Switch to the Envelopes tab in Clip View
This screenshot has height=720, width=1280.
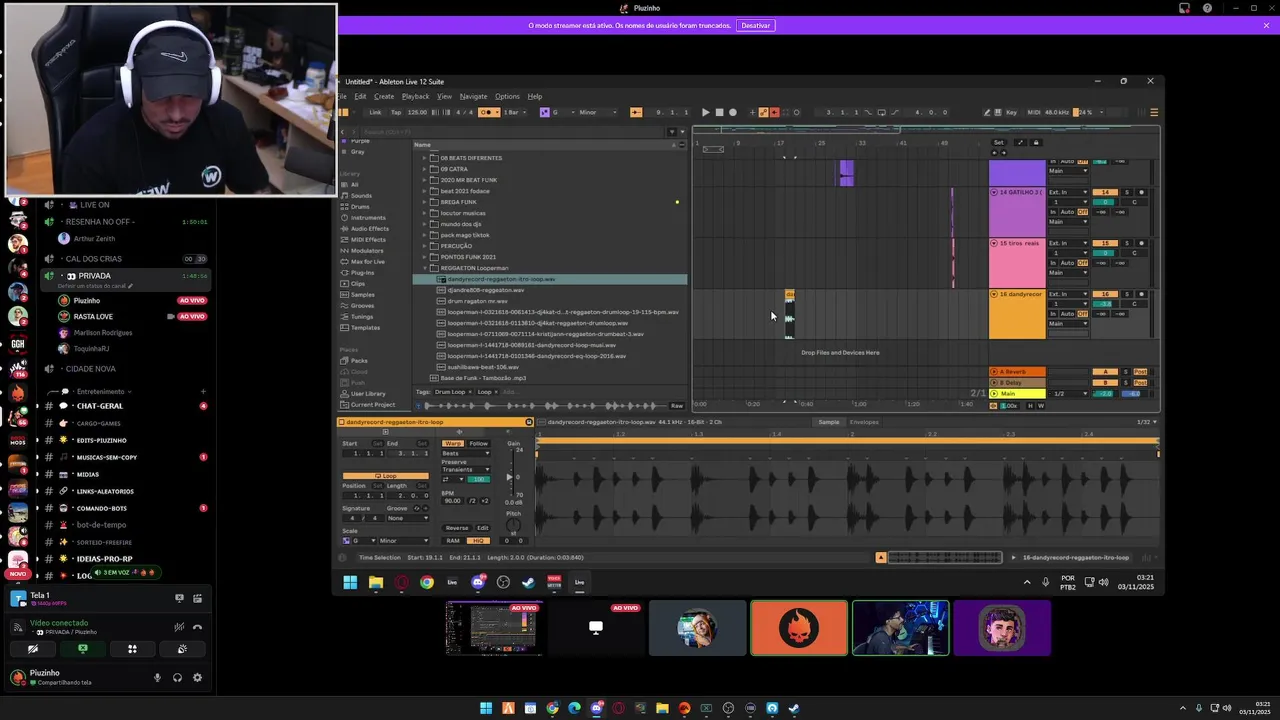click(864, 422)
